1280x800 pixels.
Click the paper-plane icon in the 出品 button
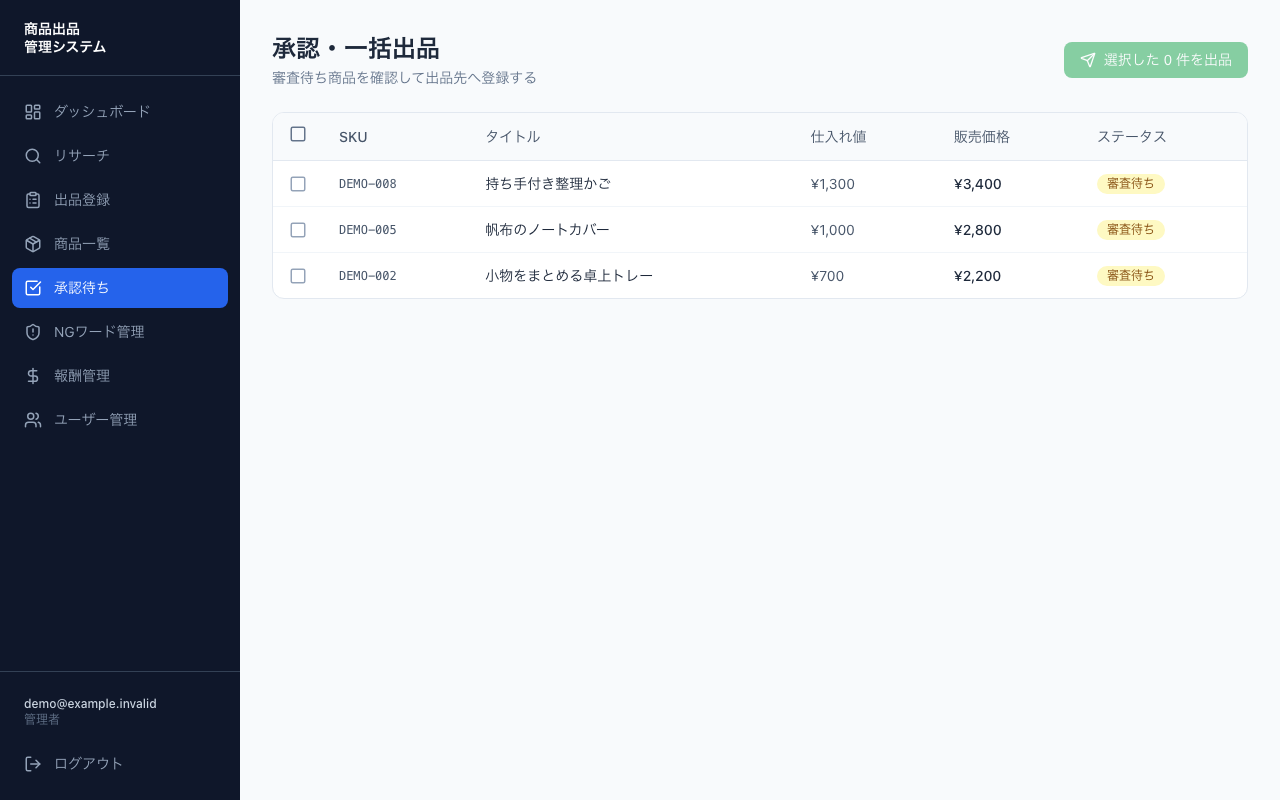pos(1088,60)
